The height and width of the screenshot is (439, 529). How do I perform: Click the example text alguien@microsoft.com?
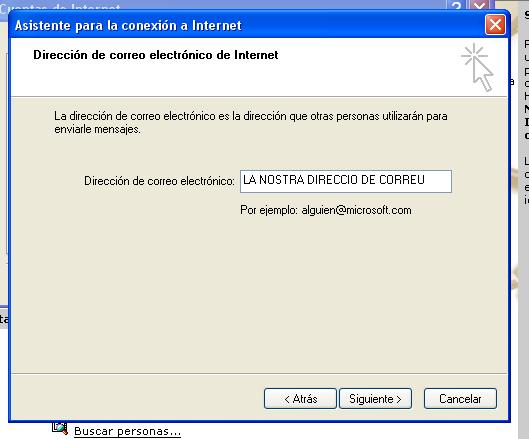[356, 210]
